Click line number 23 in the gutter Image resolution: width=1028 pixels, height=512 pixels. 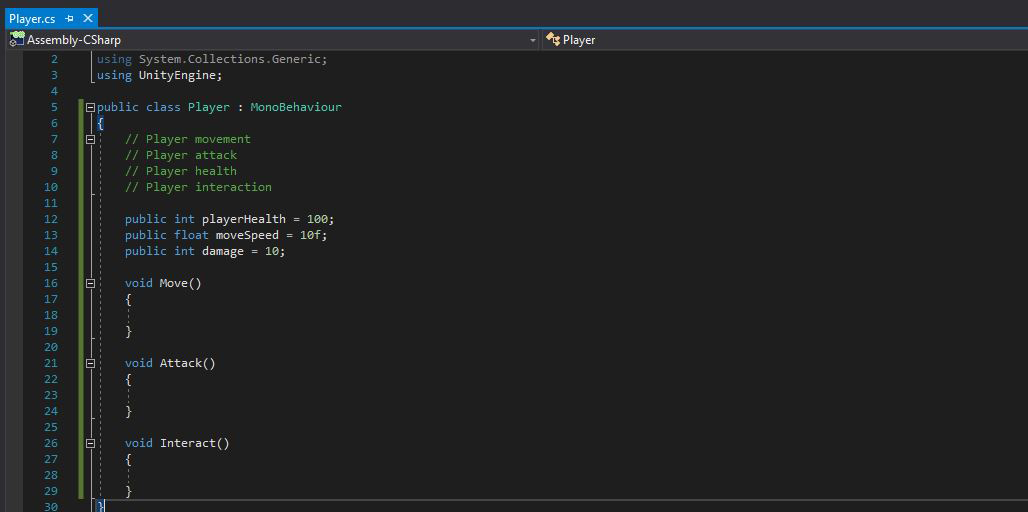click(x=50, y=395)
